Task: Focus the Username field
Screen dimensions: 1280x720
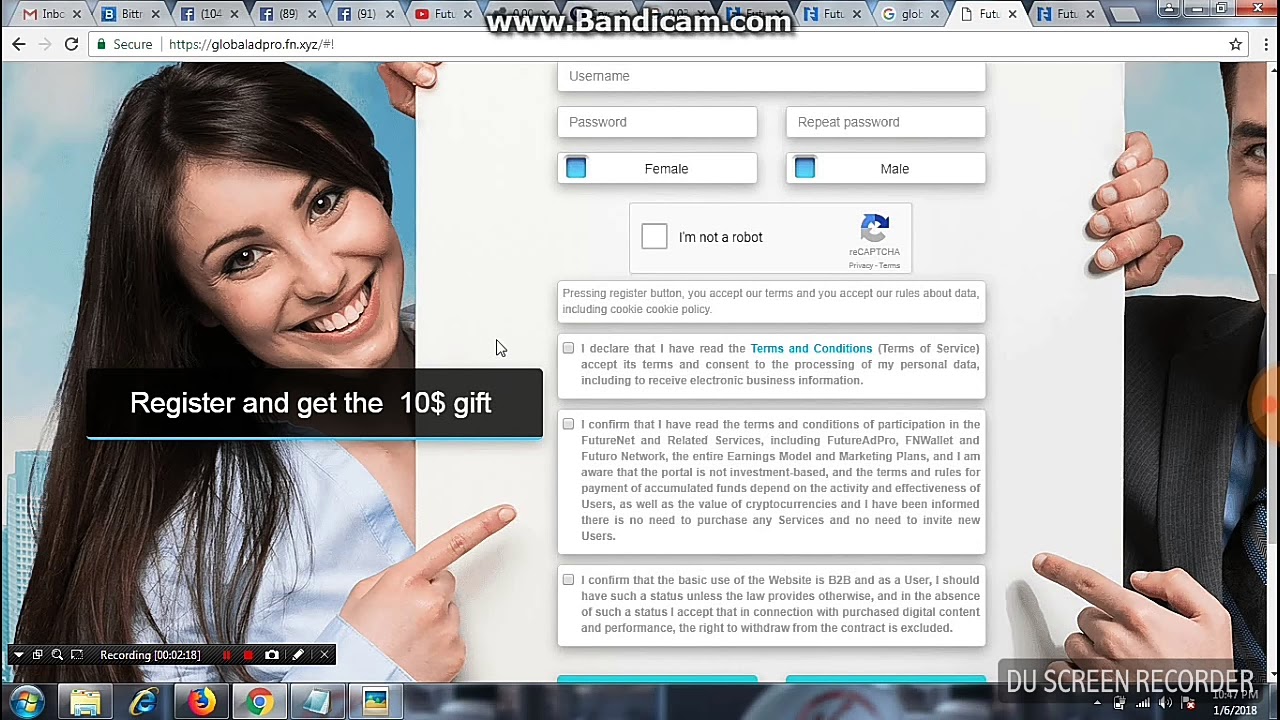Action: (x=771, y=76)
